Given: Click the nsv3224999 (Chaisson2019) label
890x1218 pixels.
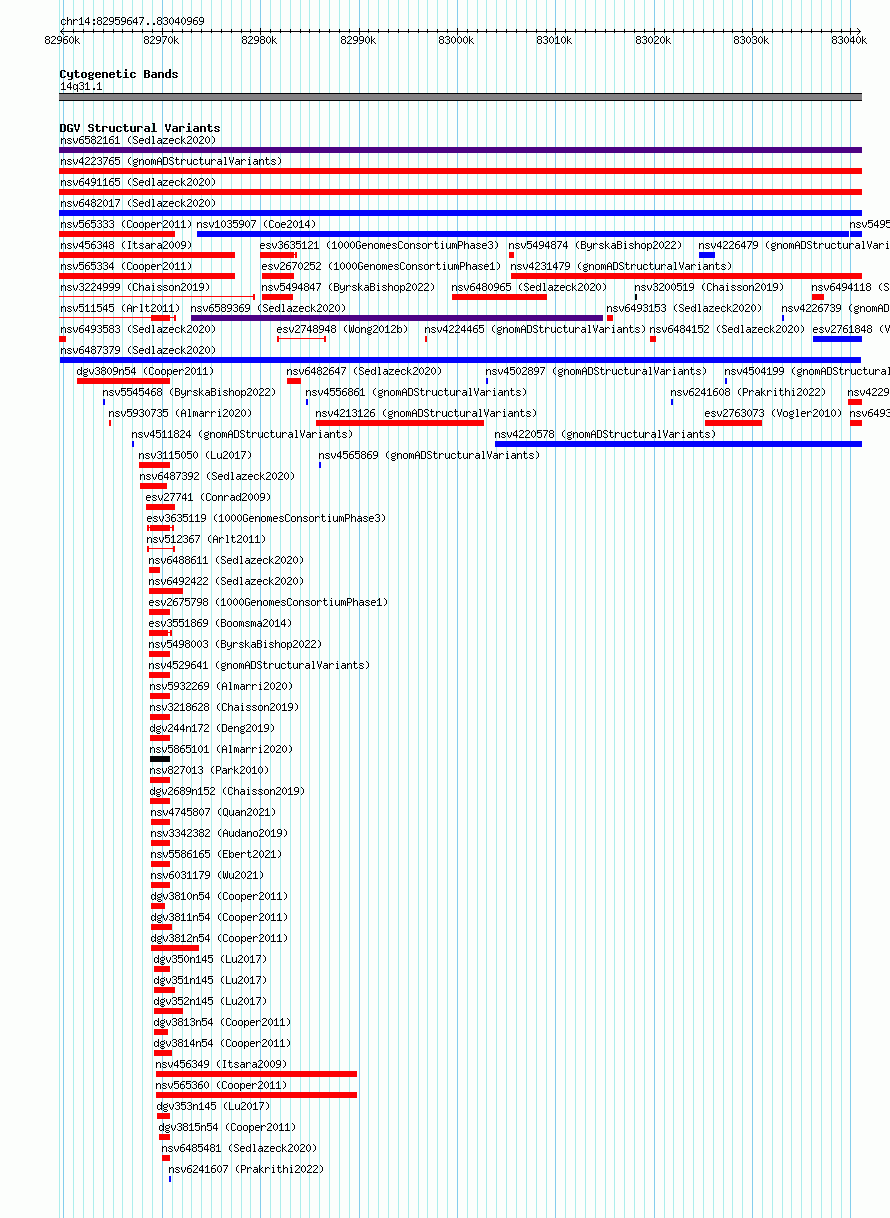Looking at the screenshot, I should point(134,287).
